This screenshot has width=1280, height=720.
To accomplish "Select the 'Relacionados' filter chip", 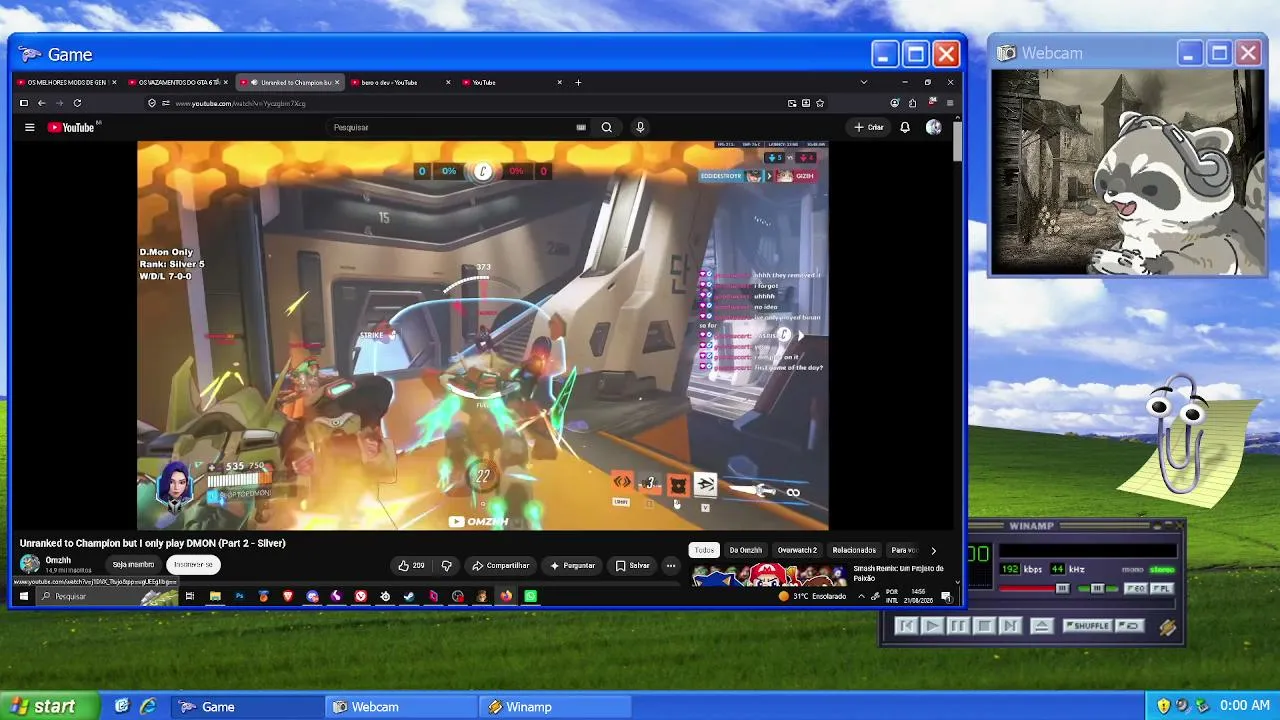I will coord(854,550).
